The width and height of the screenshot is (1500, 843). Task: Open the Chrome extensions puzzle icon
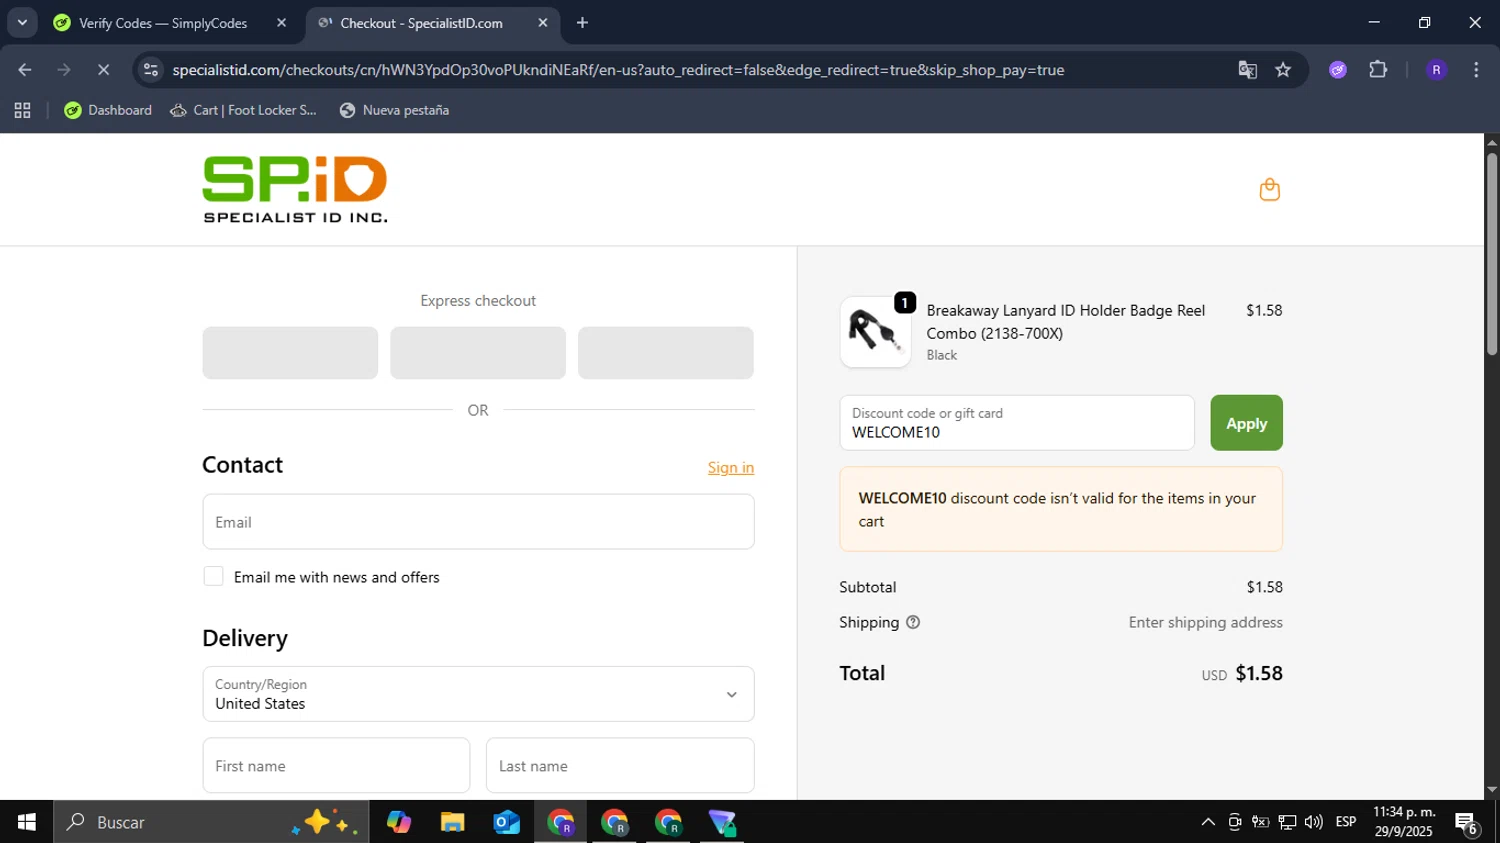pos(1378,70)
